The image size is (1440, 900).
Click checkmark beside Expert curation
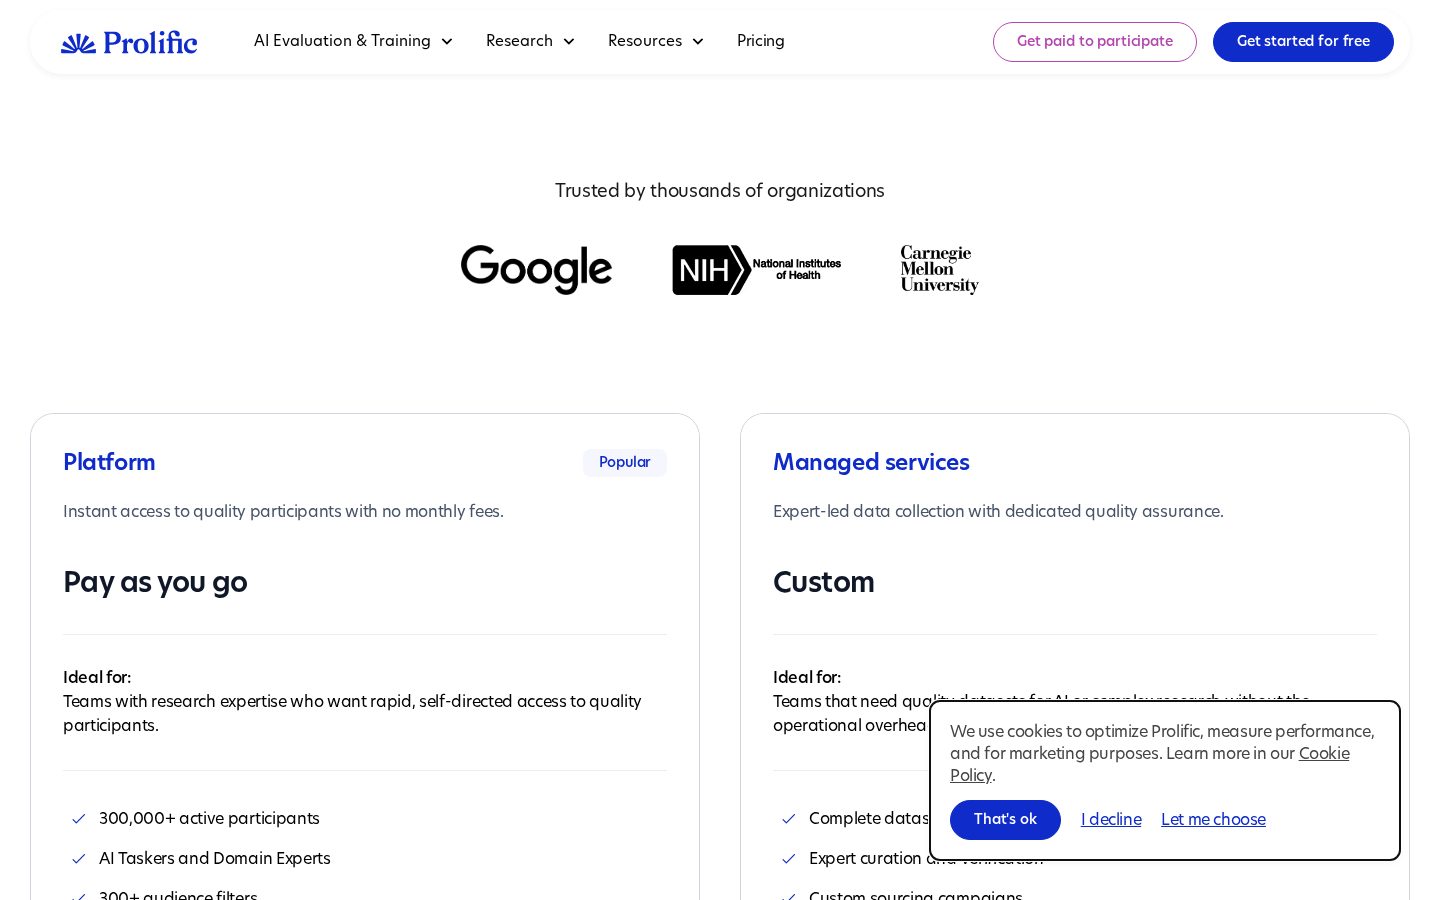pos(788,859)
